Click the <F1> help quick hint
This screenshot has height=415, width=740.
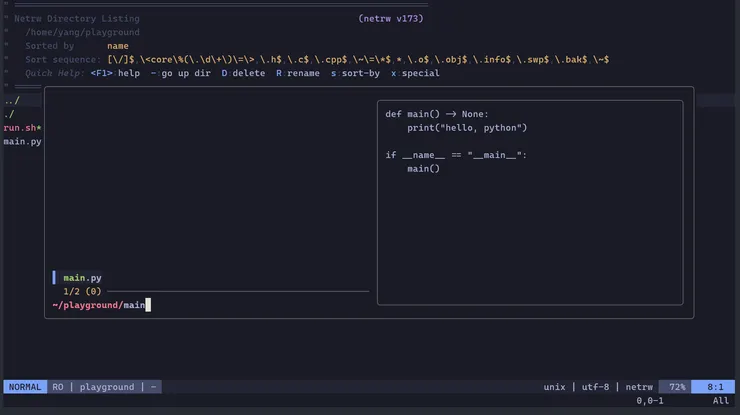[115, 73]
